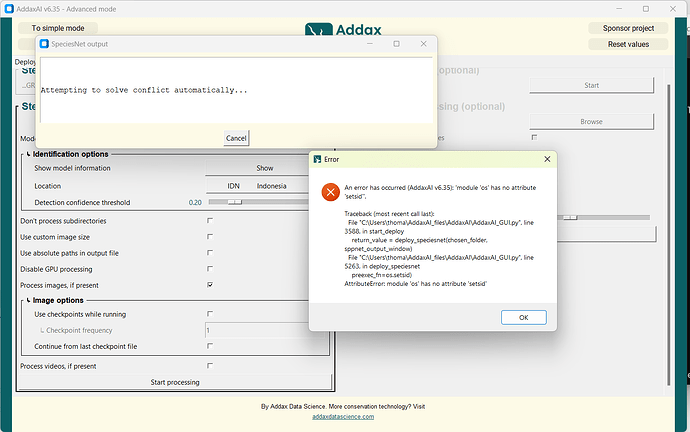Minimize the SpeciesNet output window
This screenshot has width=690, height=432.
[370, 44]
